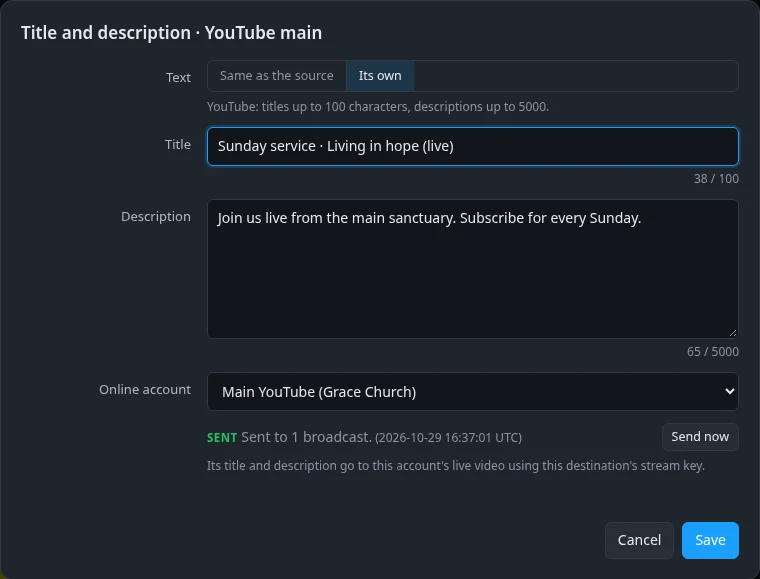Image resolution: width=760 pixels, height=579 pixels.
Task: Click the YouTube character limits hint text
Action: pos(378,107)
